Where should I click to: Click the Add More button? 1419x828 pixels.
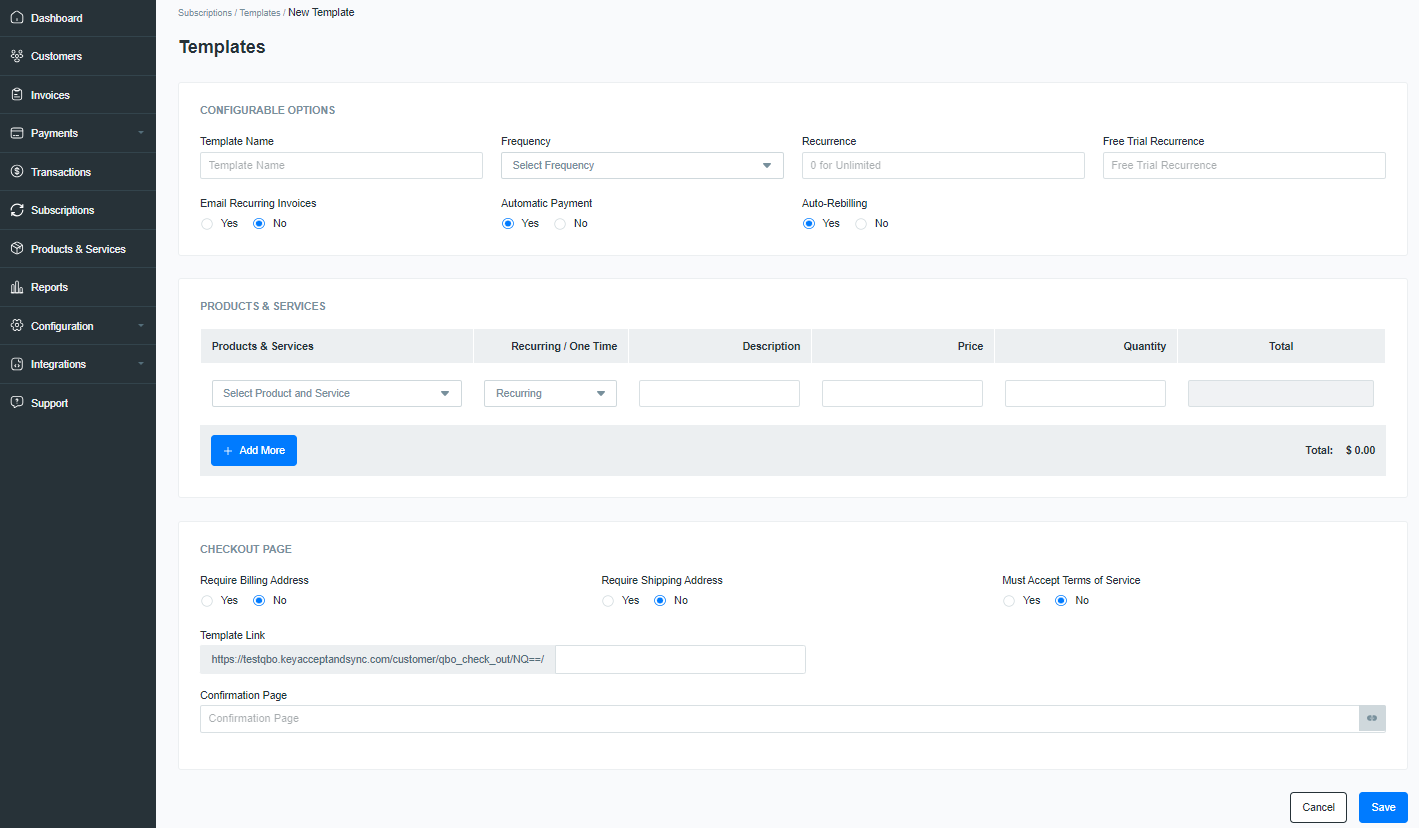(x=254, y=451)
